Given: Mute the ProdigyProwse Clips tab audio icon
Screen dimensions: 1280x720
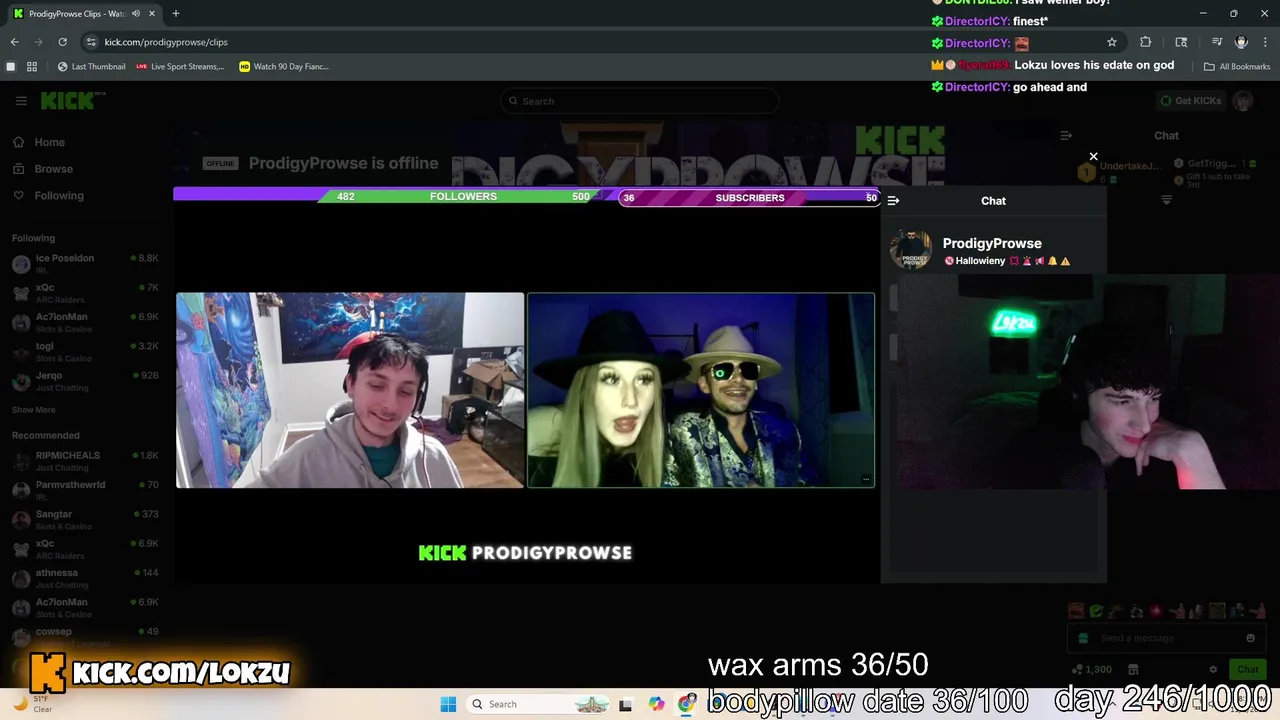Looking at the screenshot, I should pos(135,14).
